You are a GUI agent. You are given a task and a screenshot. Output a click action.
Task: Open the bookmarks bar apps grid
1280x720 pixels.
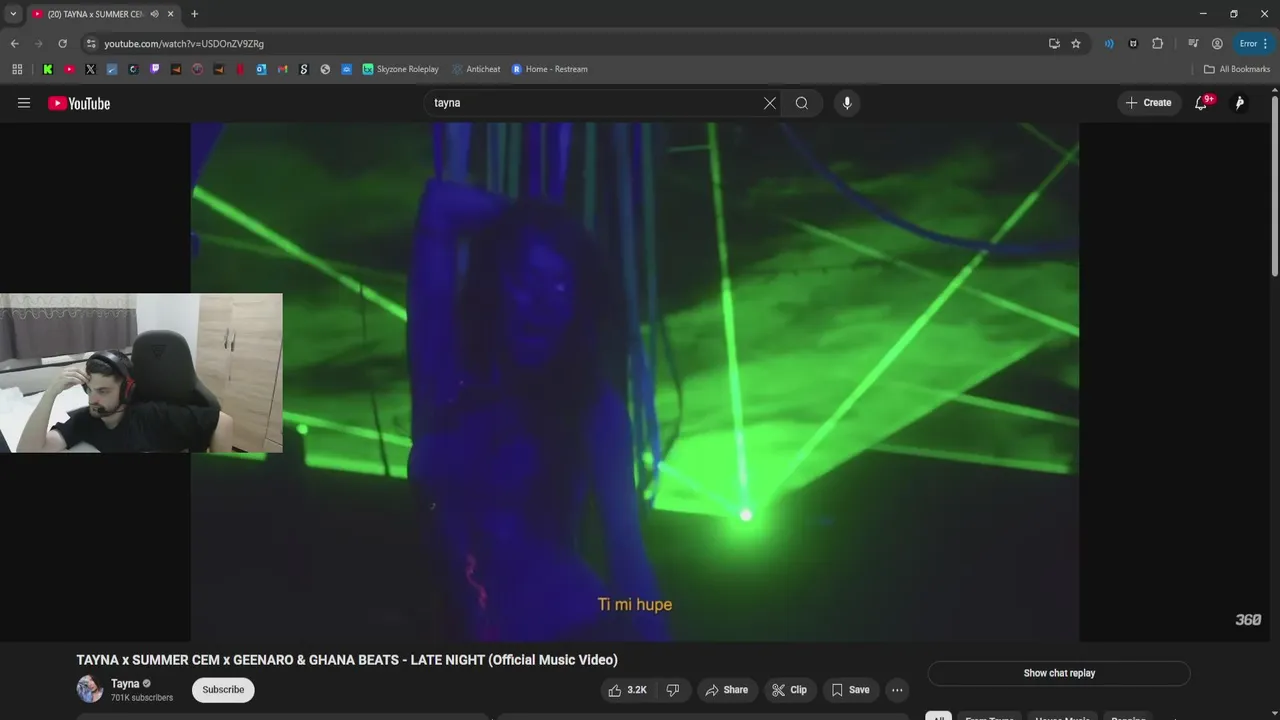click(x=17, y=69)
